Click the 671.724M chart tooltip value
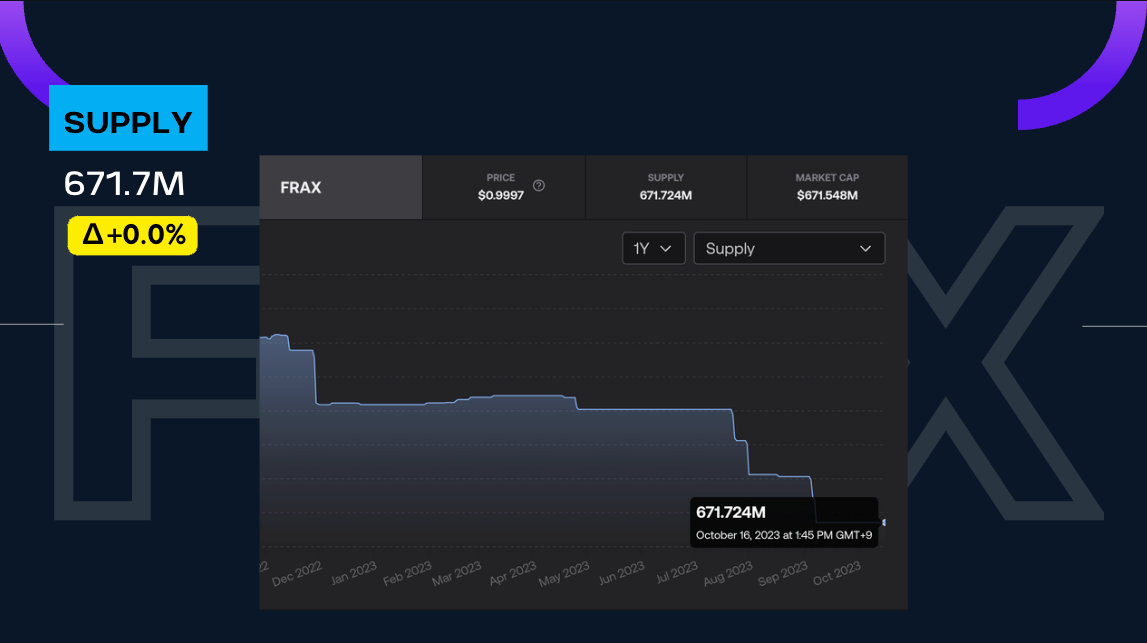This screenshot has width=1147, height=643. point(731,513)
